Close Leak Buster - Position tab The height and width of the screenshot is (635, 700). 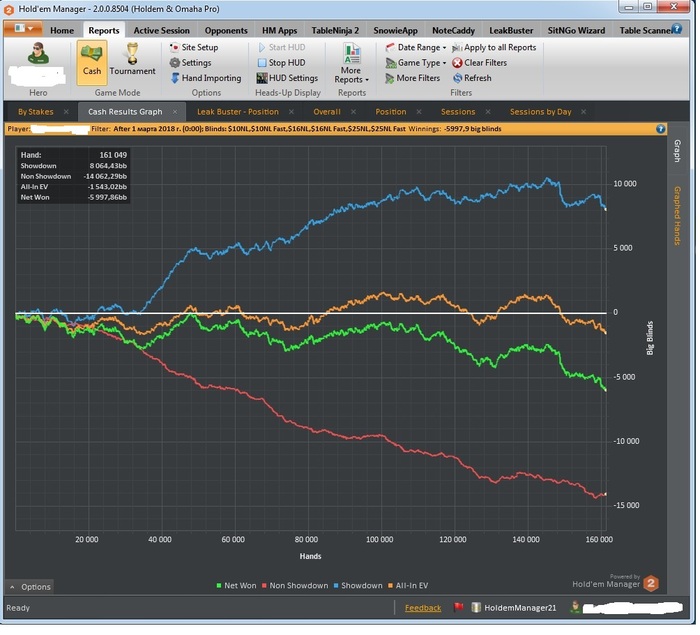pos(291,112)
